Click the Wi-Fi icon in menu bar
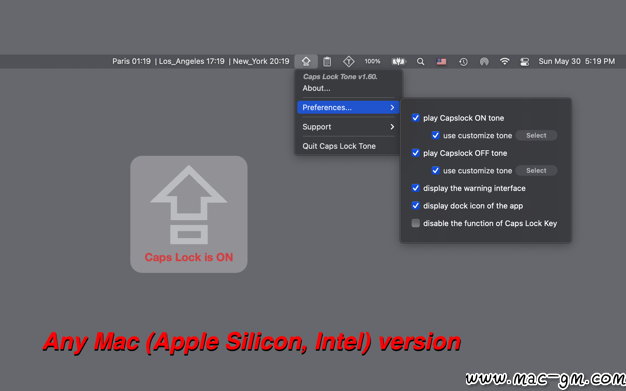Image resolution: width=626 pixels, height=391 pixels. click(505, 61)
